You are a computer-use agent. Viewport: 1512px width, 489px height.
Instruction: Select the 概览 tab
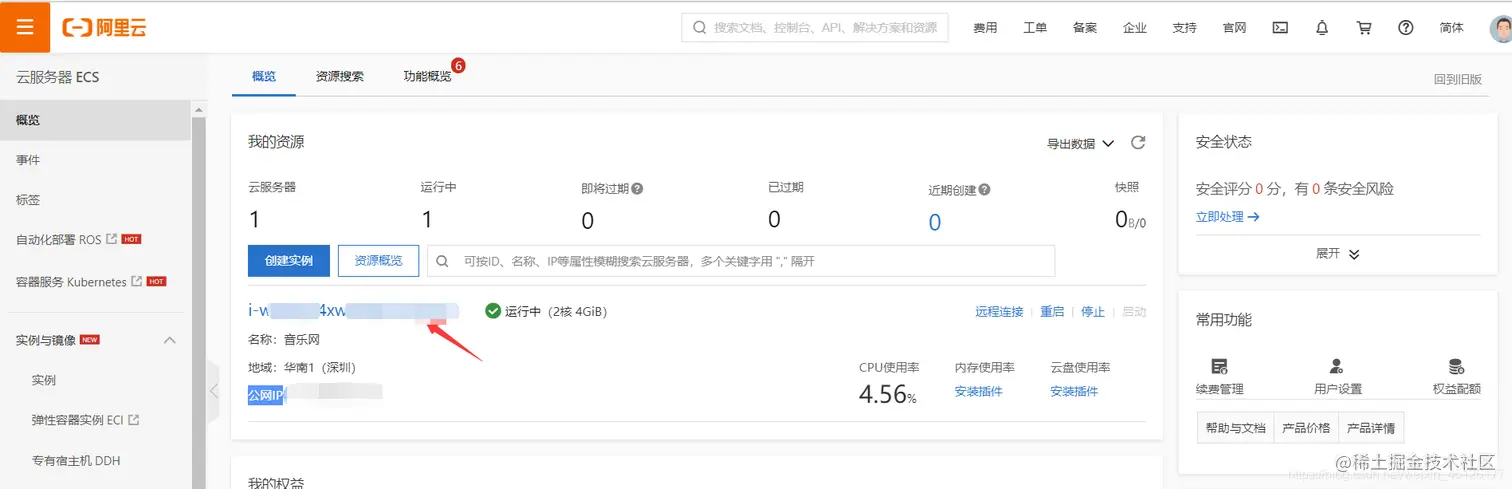(264, 76)
